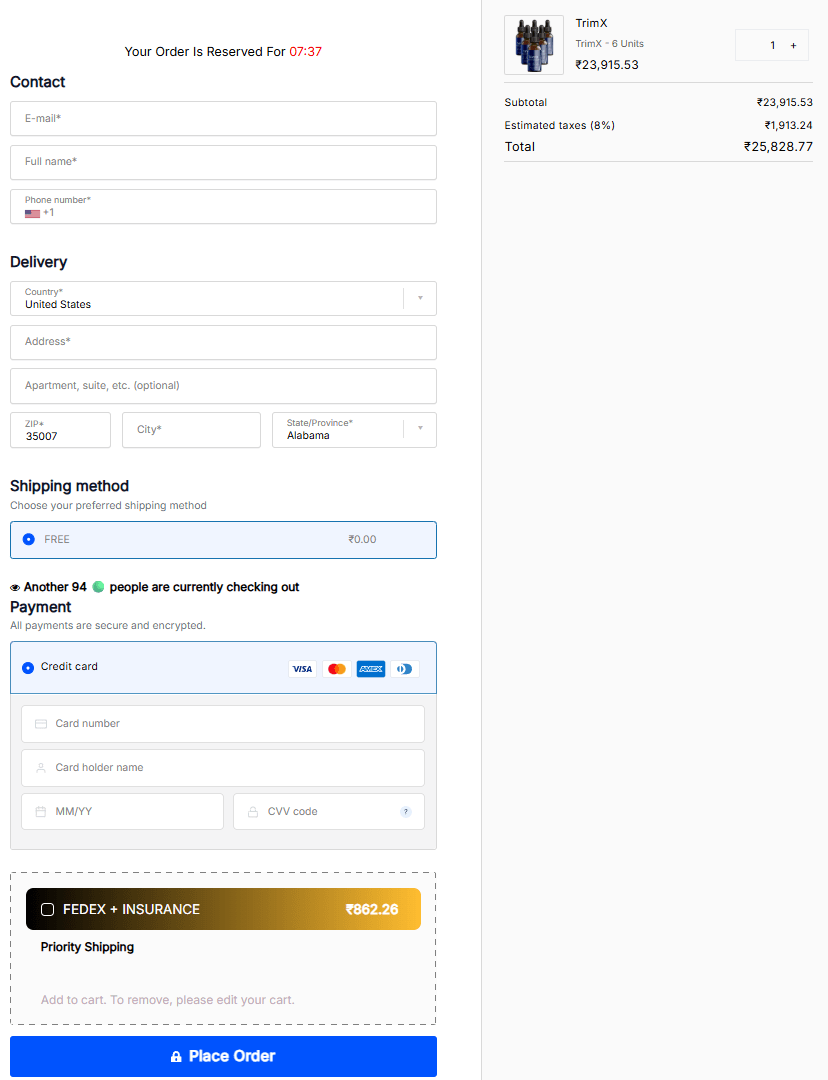Increase quantity with the plus stepper
Screen dimensions: 828x1080
[x=794, y=45]
